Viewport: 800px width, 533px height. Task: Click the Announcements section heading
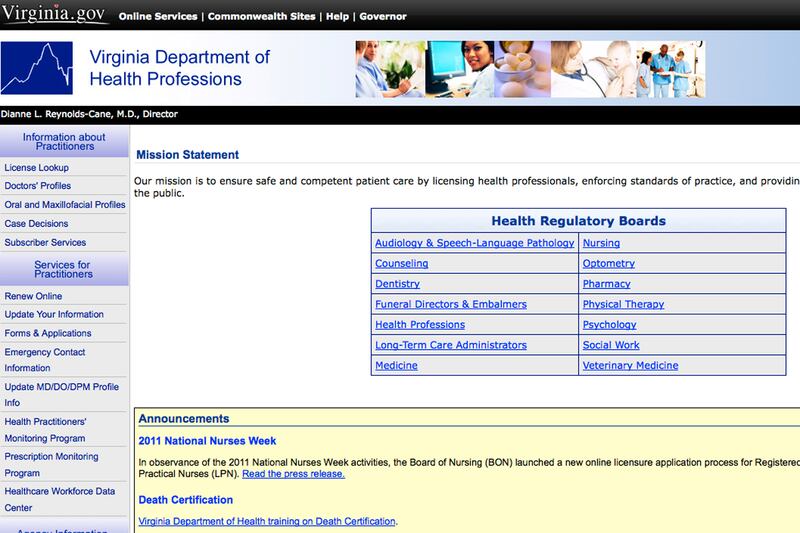point(184,419)
